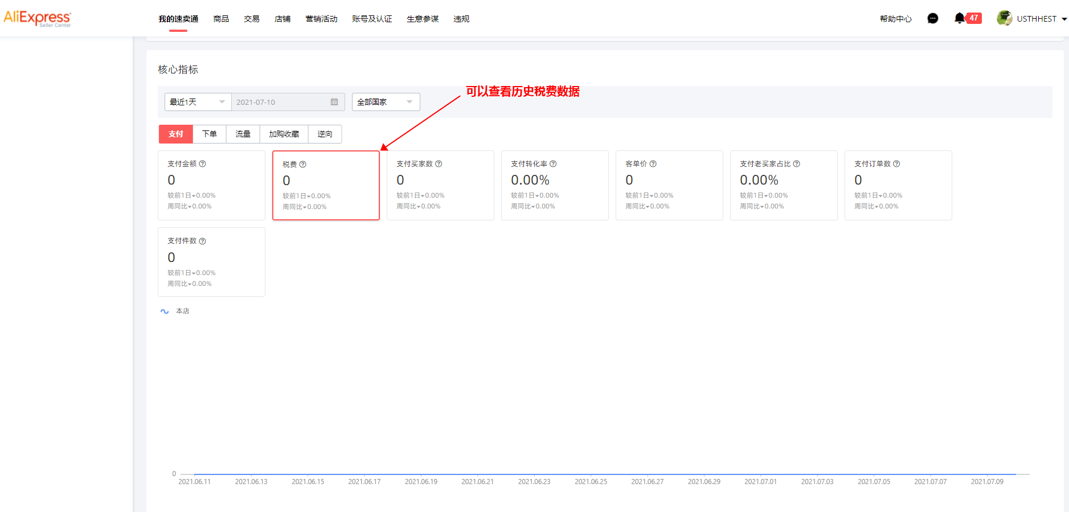The height and width of the screenshot is (512, 1069).
Task: Expand the USTHHEST account menu arrow
Action: point(1062,19)
